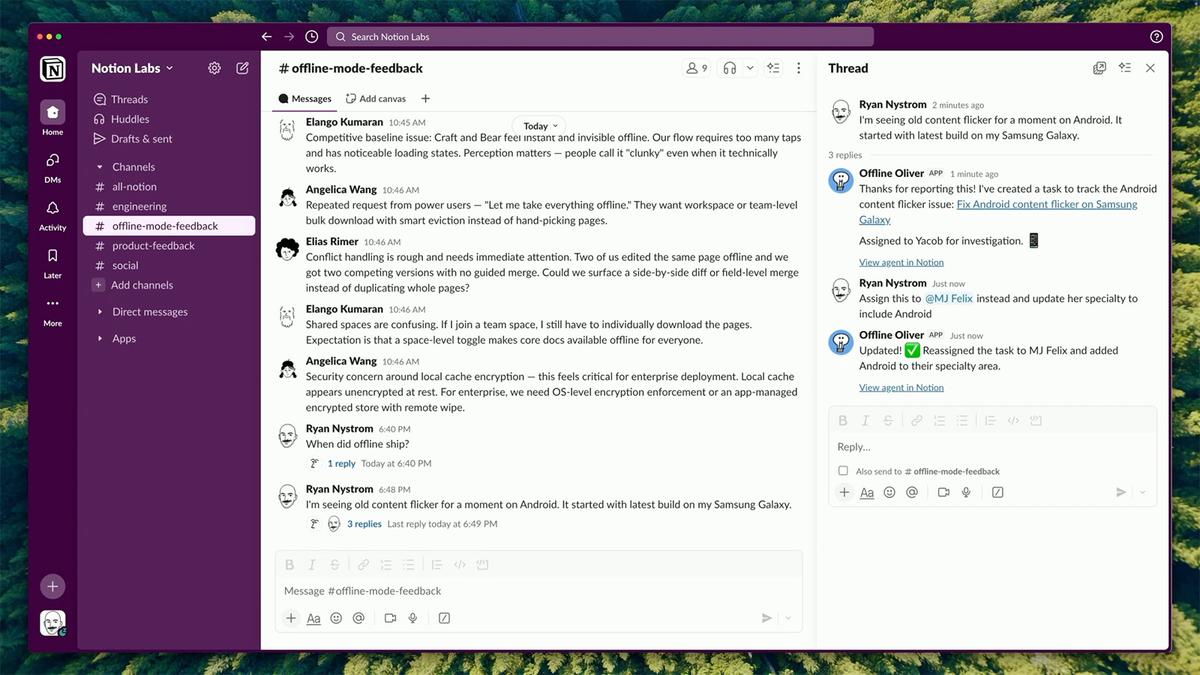
Task: Open slash shortcuts in channel composer
Action: click(444, 618)
